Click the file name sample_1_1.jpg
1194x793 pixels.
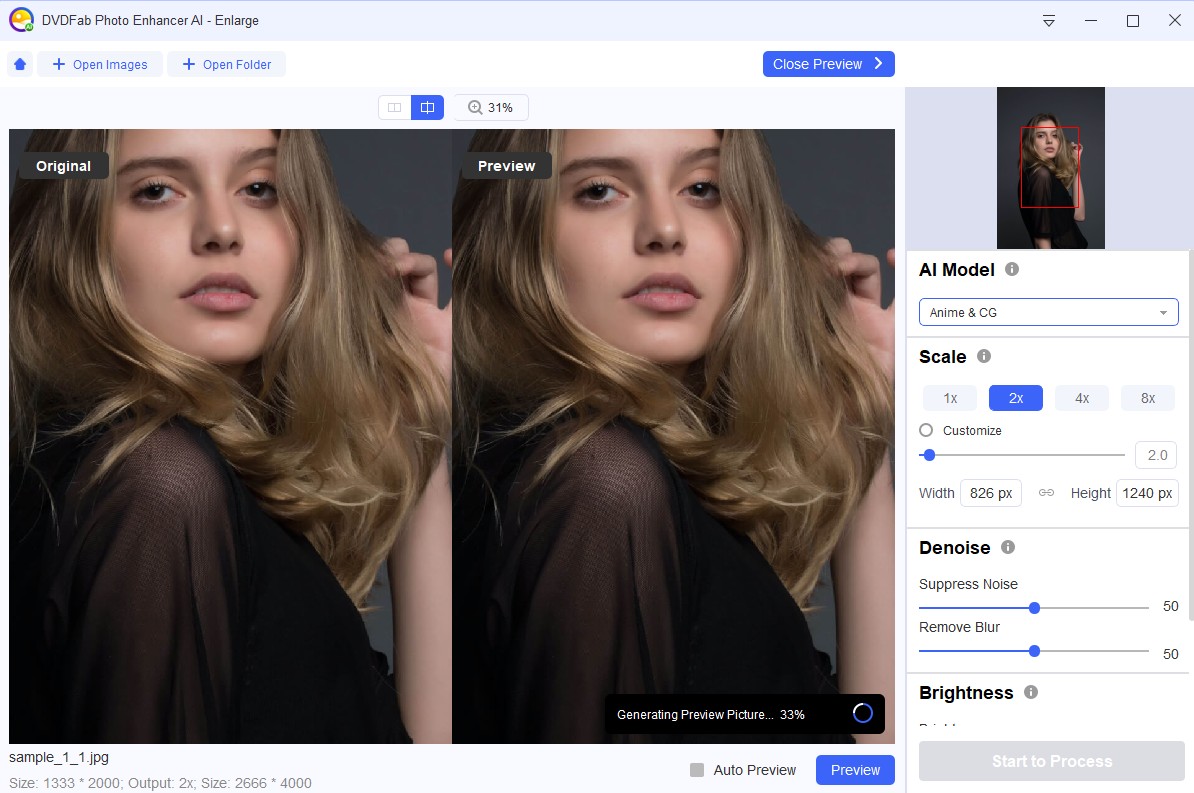59,757
